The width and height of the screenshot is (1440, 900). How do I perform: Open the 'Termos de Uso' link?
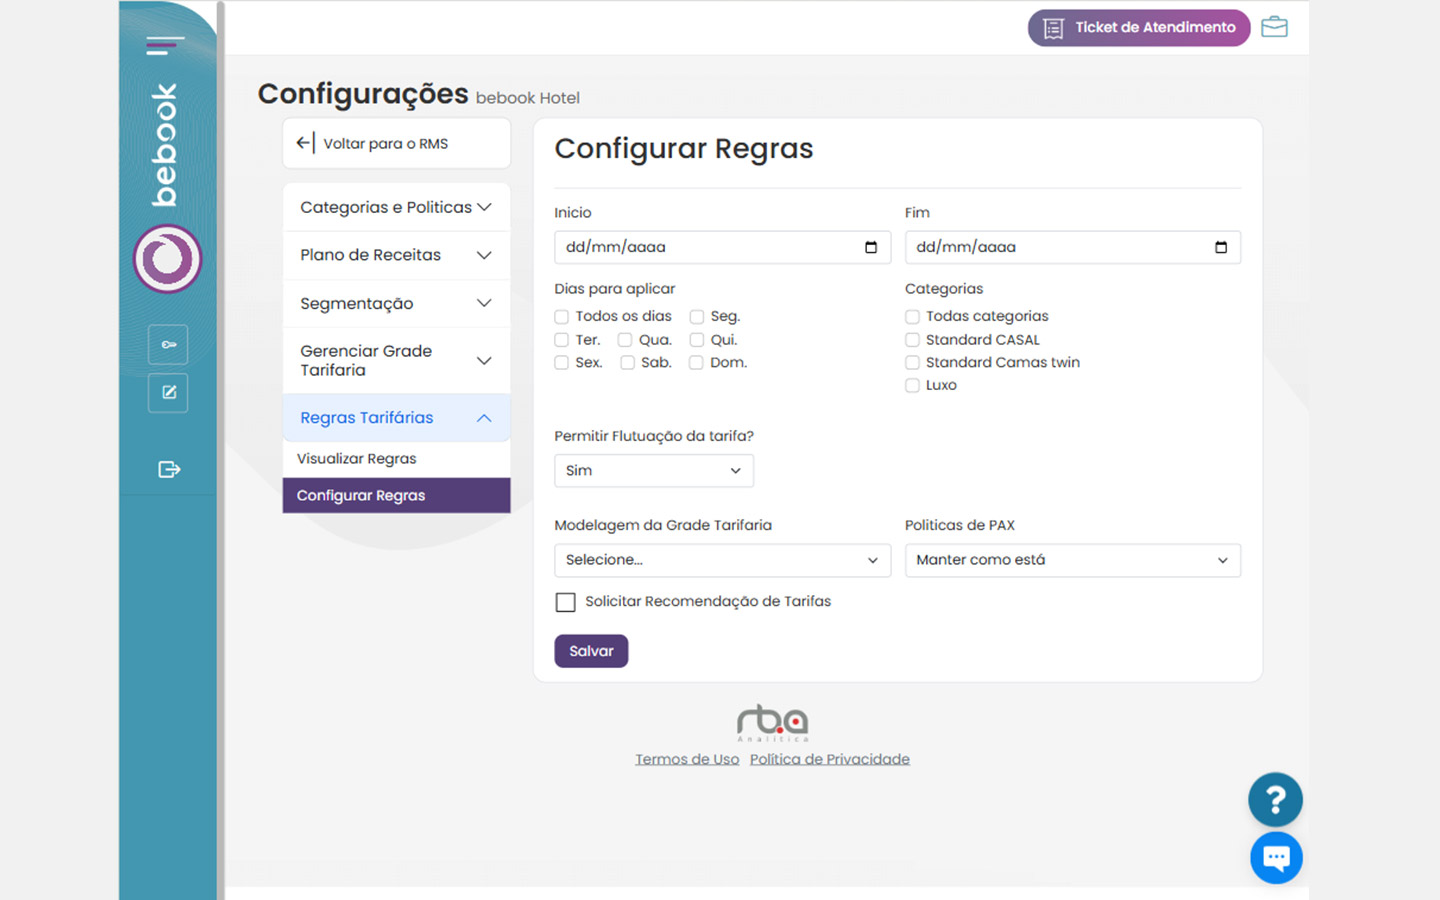pos(687,759)
